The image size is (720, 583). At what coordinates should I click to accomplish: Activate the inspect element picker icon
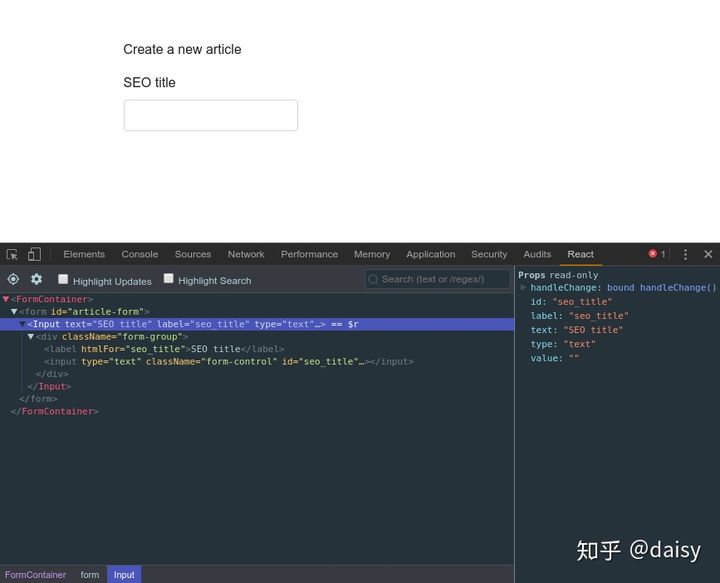[12, 254]
